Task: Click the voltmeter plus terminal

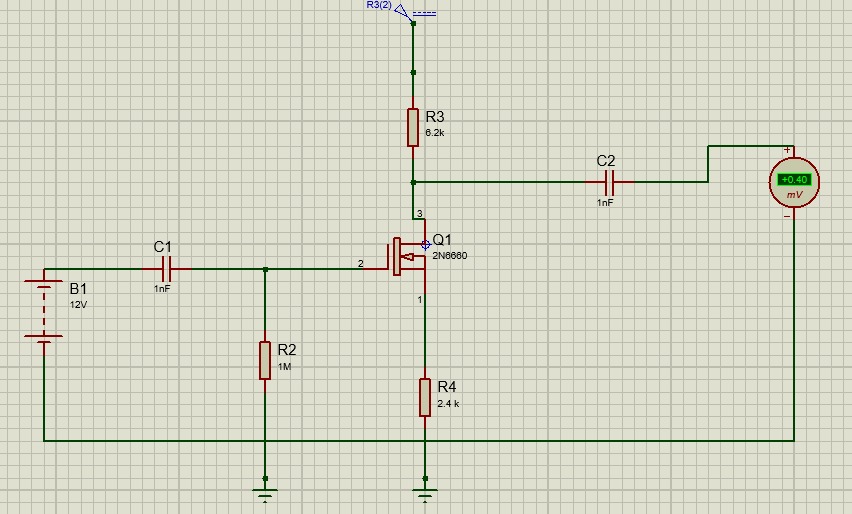Action: pyautogui.click(x=787, y=150)
